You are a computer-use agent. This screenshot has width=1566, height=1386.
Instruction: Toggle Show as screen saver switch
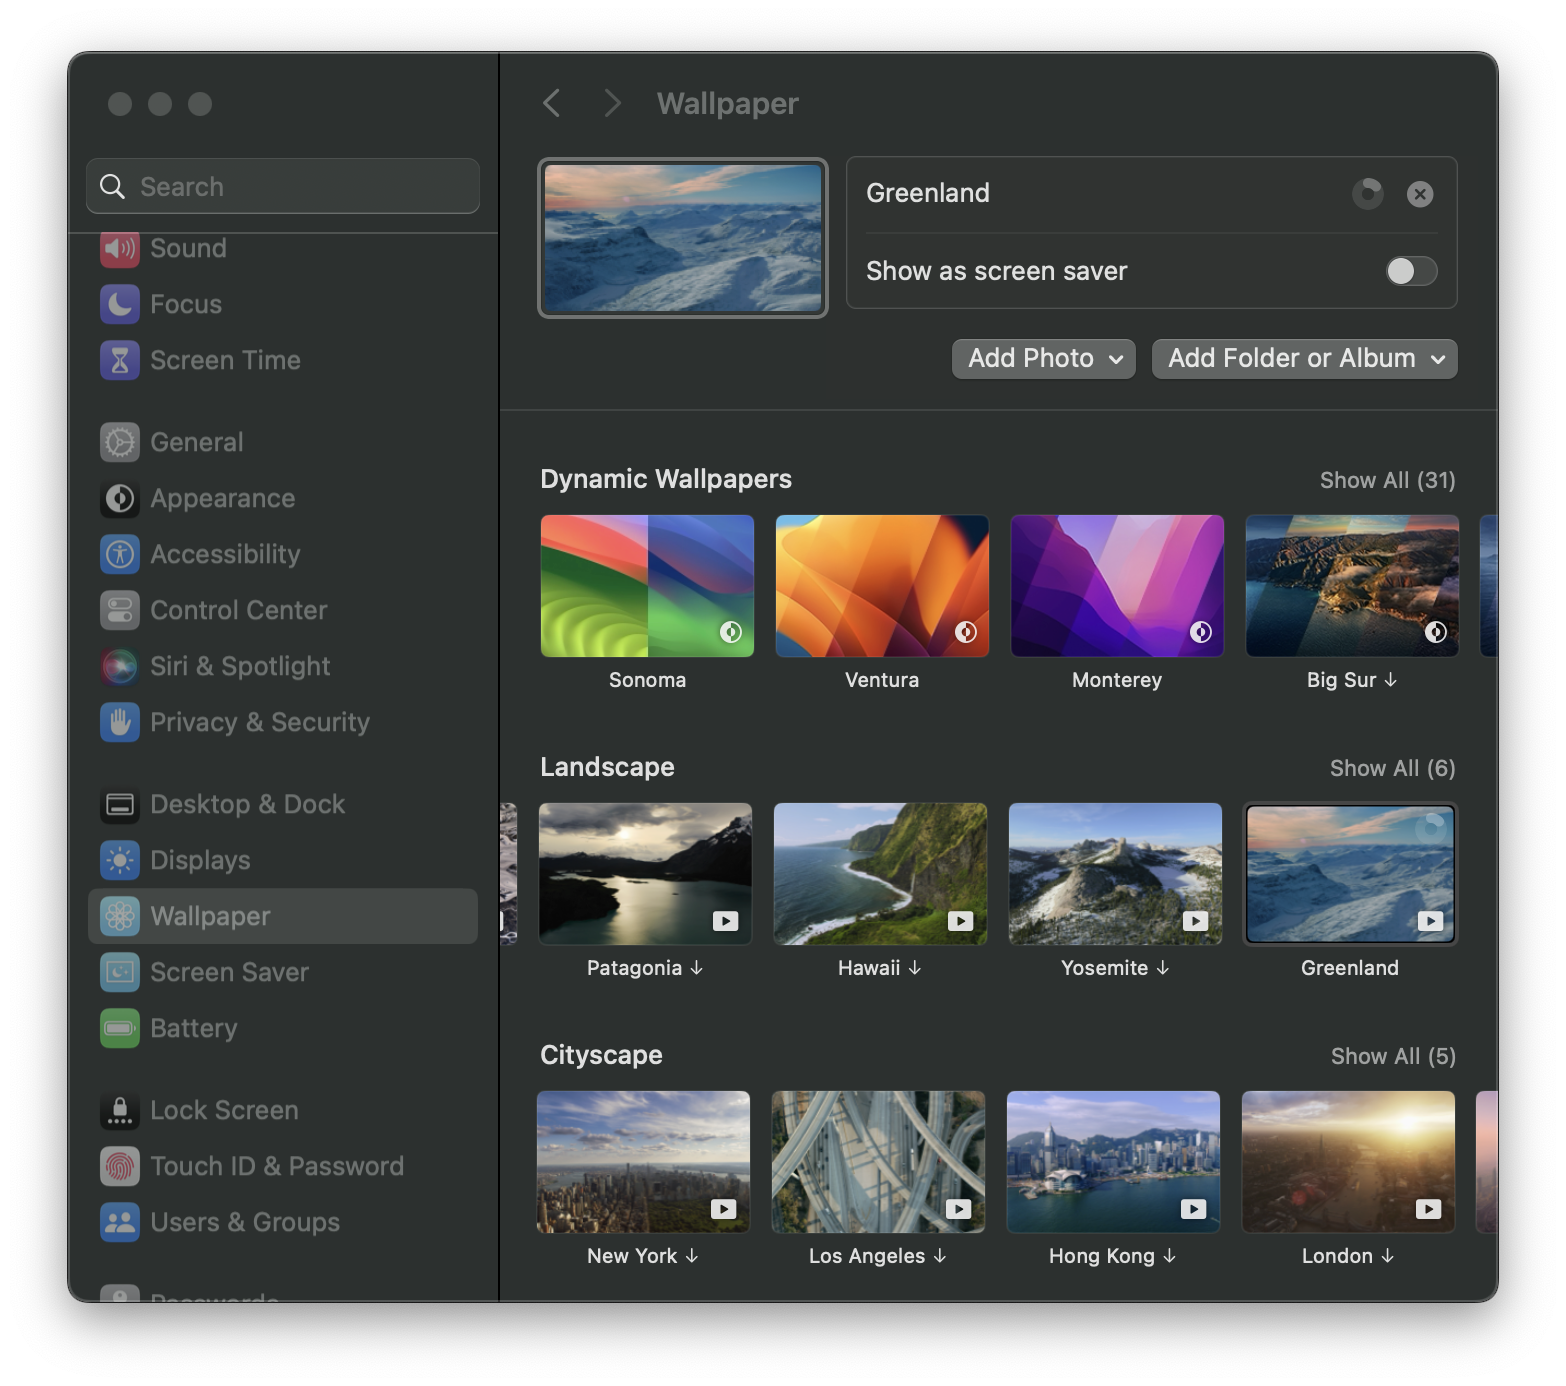1412,271
